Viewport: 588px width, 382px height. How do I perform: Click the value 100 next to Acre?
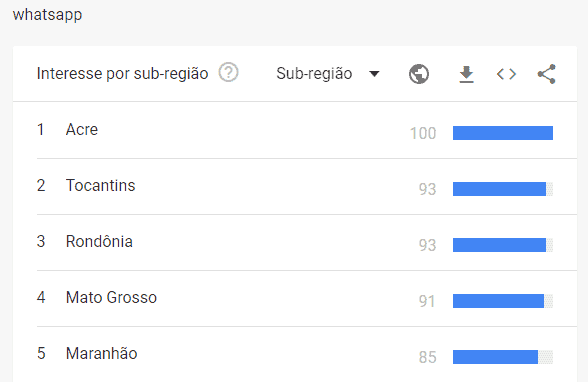pos(423,133)
